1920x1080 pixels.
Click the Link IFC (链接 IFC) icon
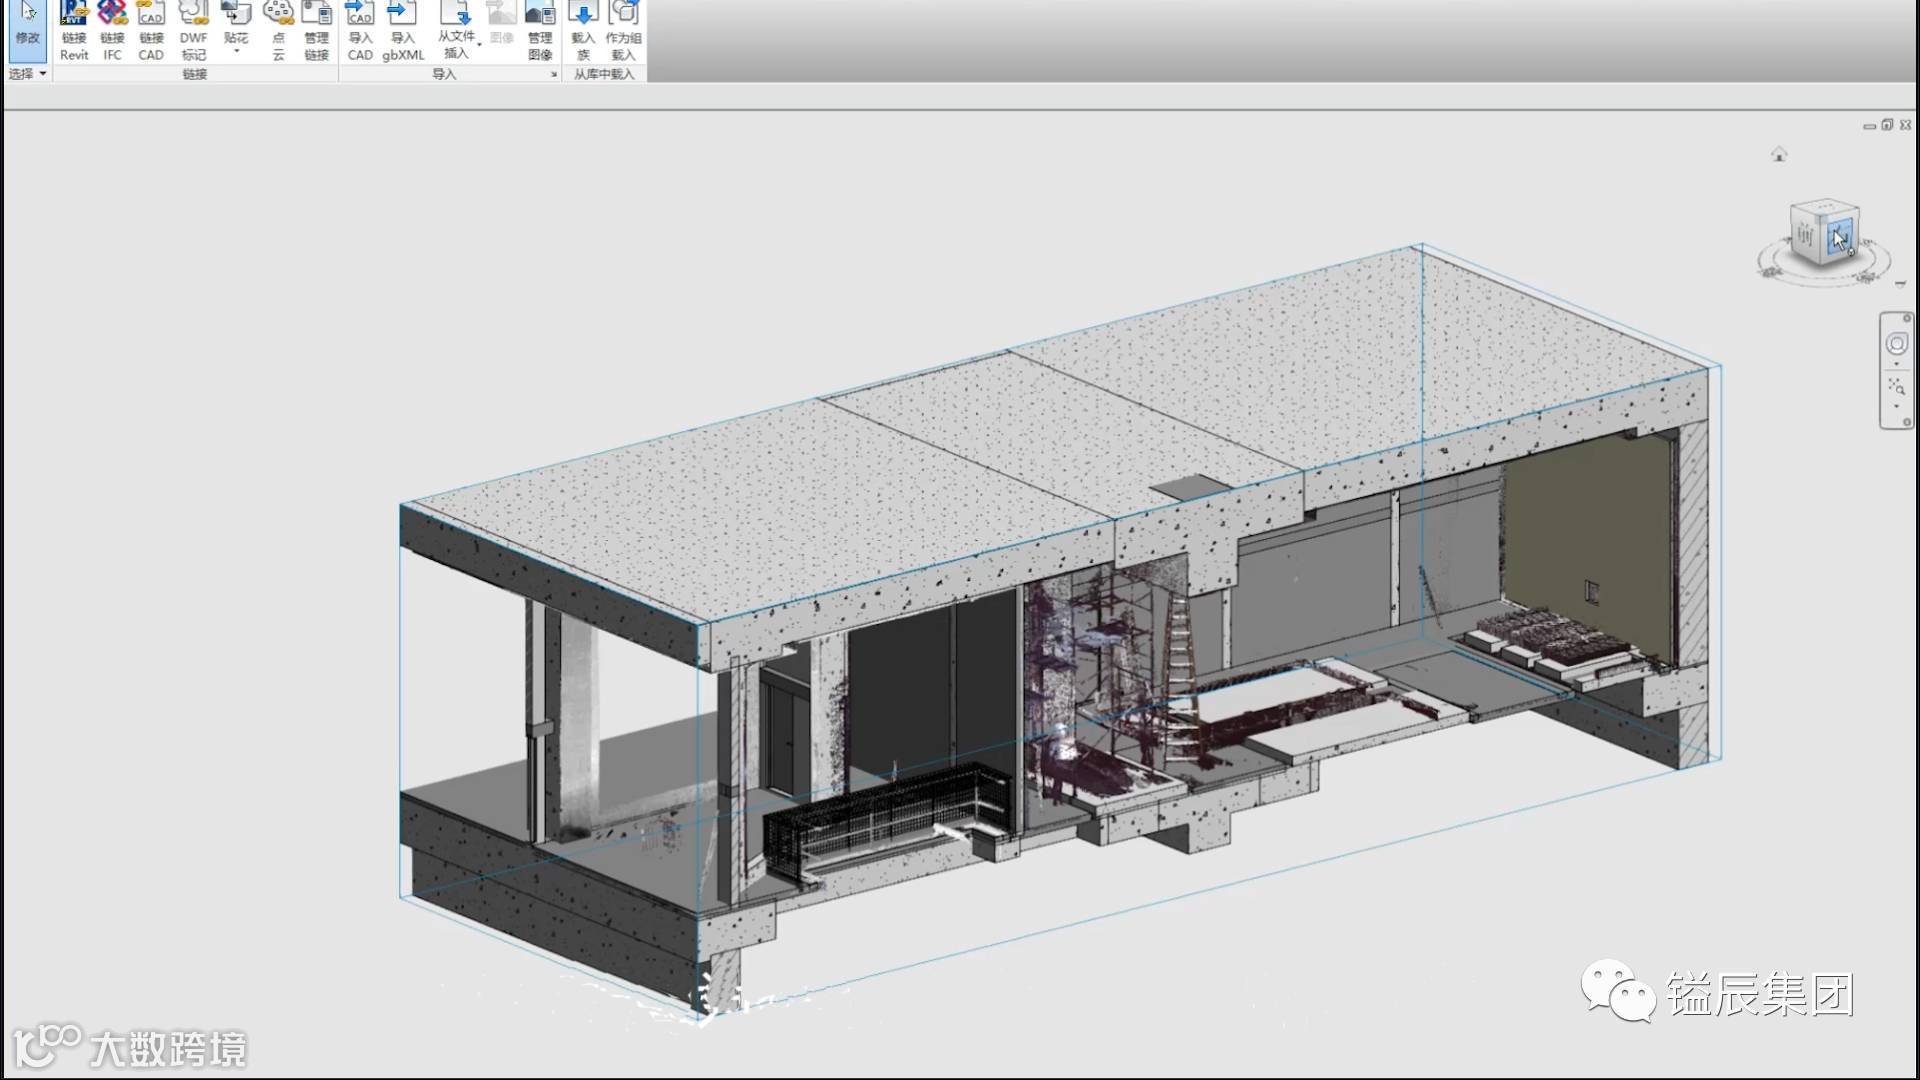(112, 30)
